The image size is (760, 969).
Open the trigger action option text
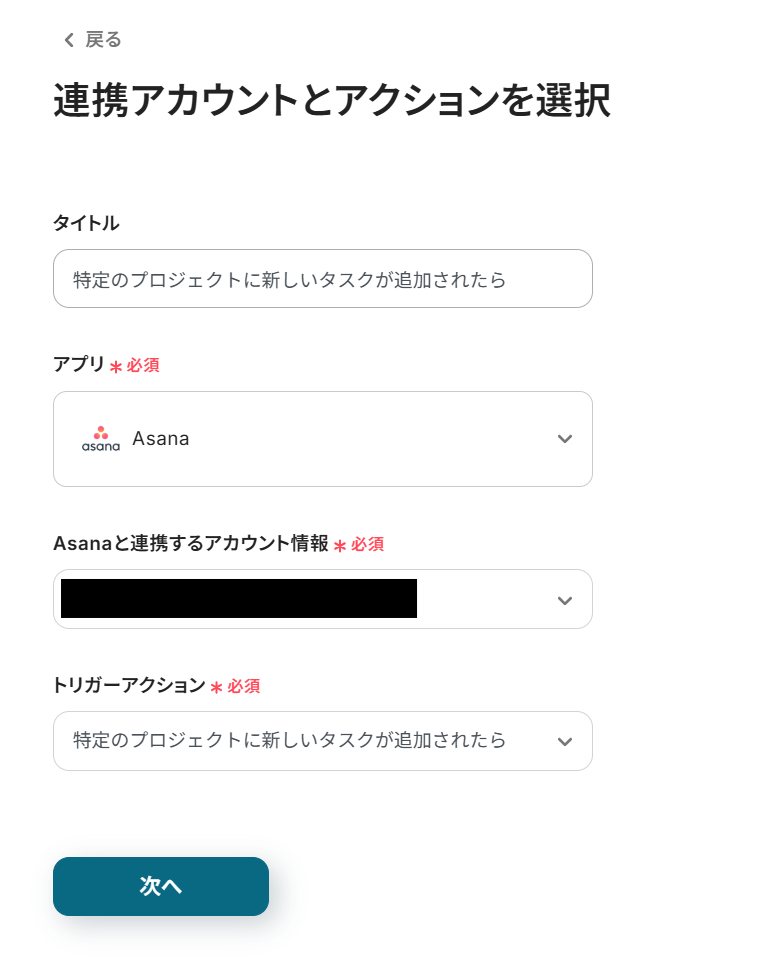point(289,741)
